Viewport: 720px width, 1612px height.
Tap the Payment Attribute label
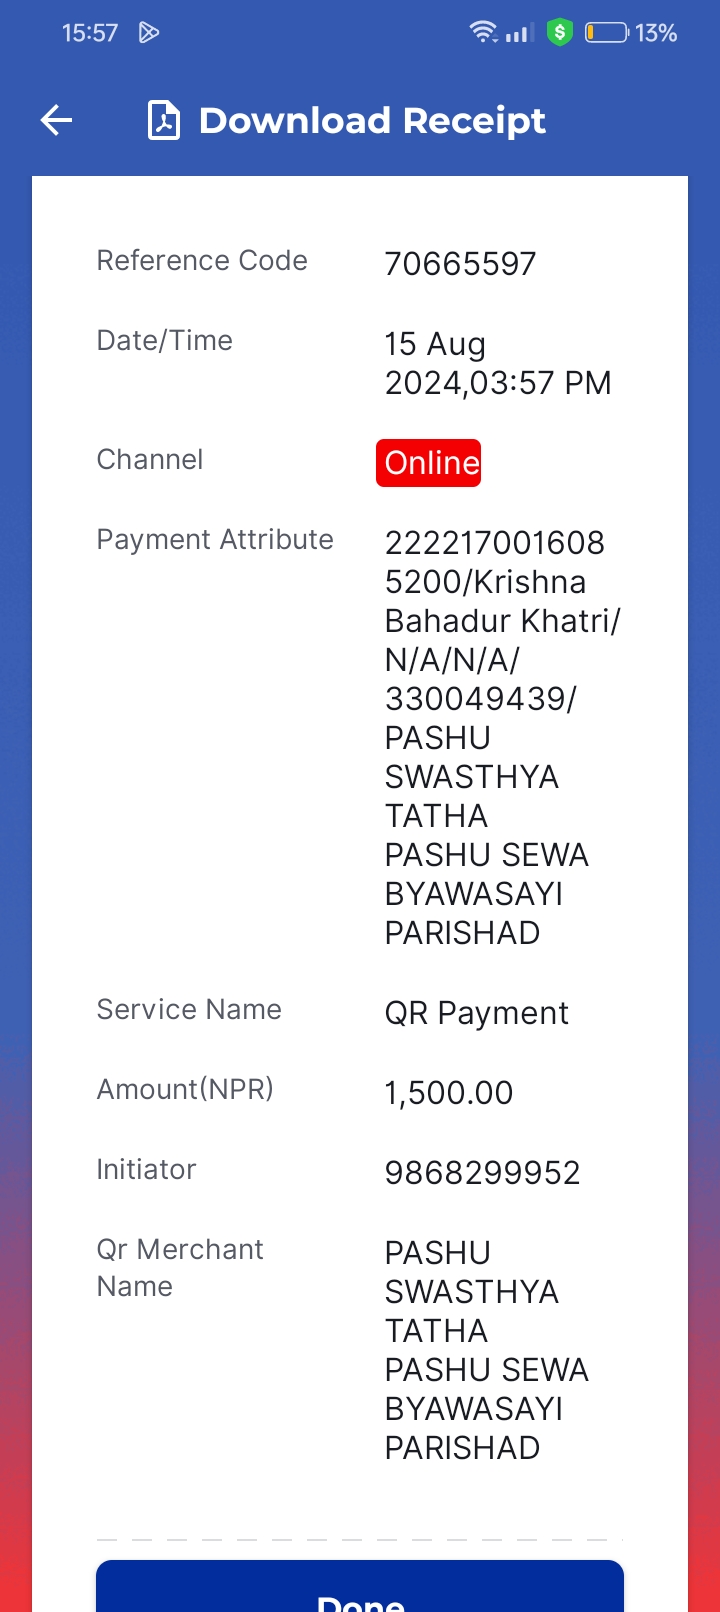pos(215,539)
